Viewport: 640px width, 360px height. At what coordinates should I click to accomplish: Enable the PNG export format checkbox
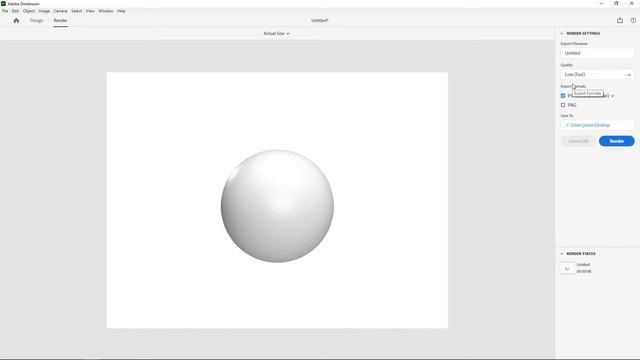(563, 105)
